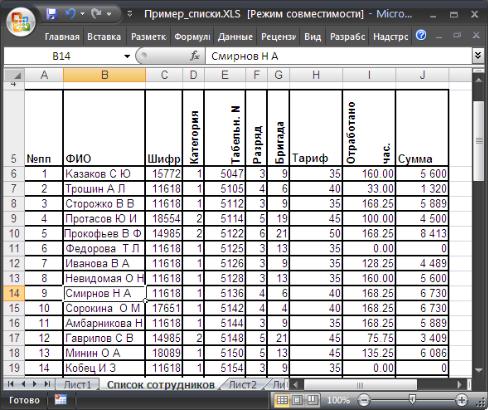
Task: Switch to the Формулы tab
Action: 192,36
